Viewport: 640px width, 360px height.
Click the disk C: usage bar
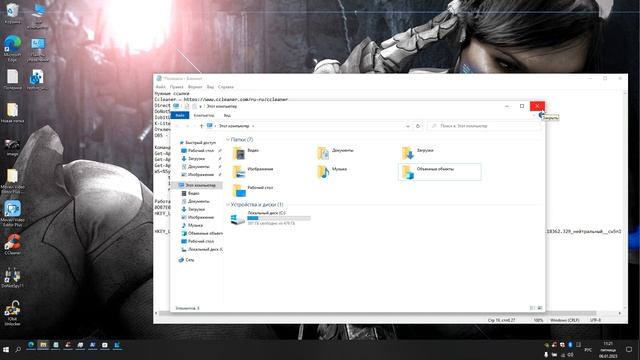pyautogui.click(x=279, y=218)
